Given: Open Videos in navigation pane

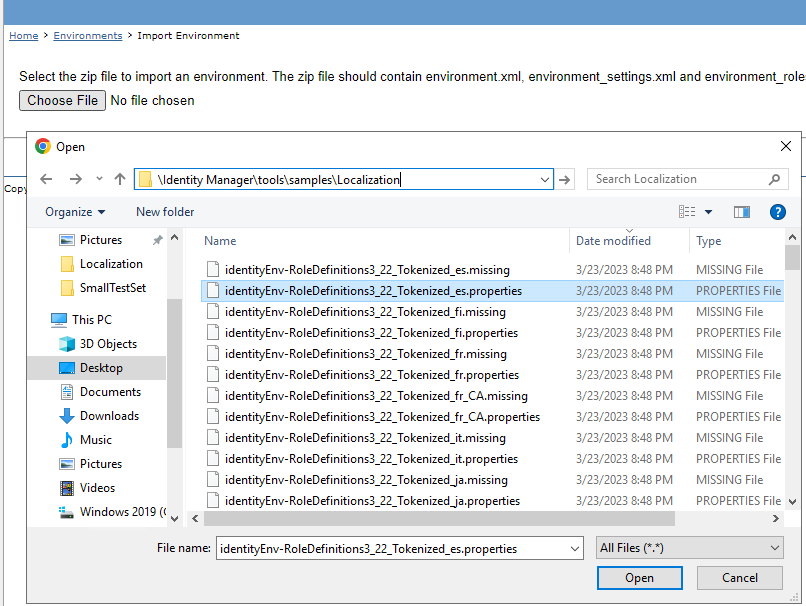Looking at the screenshot, I should (97, 488).
